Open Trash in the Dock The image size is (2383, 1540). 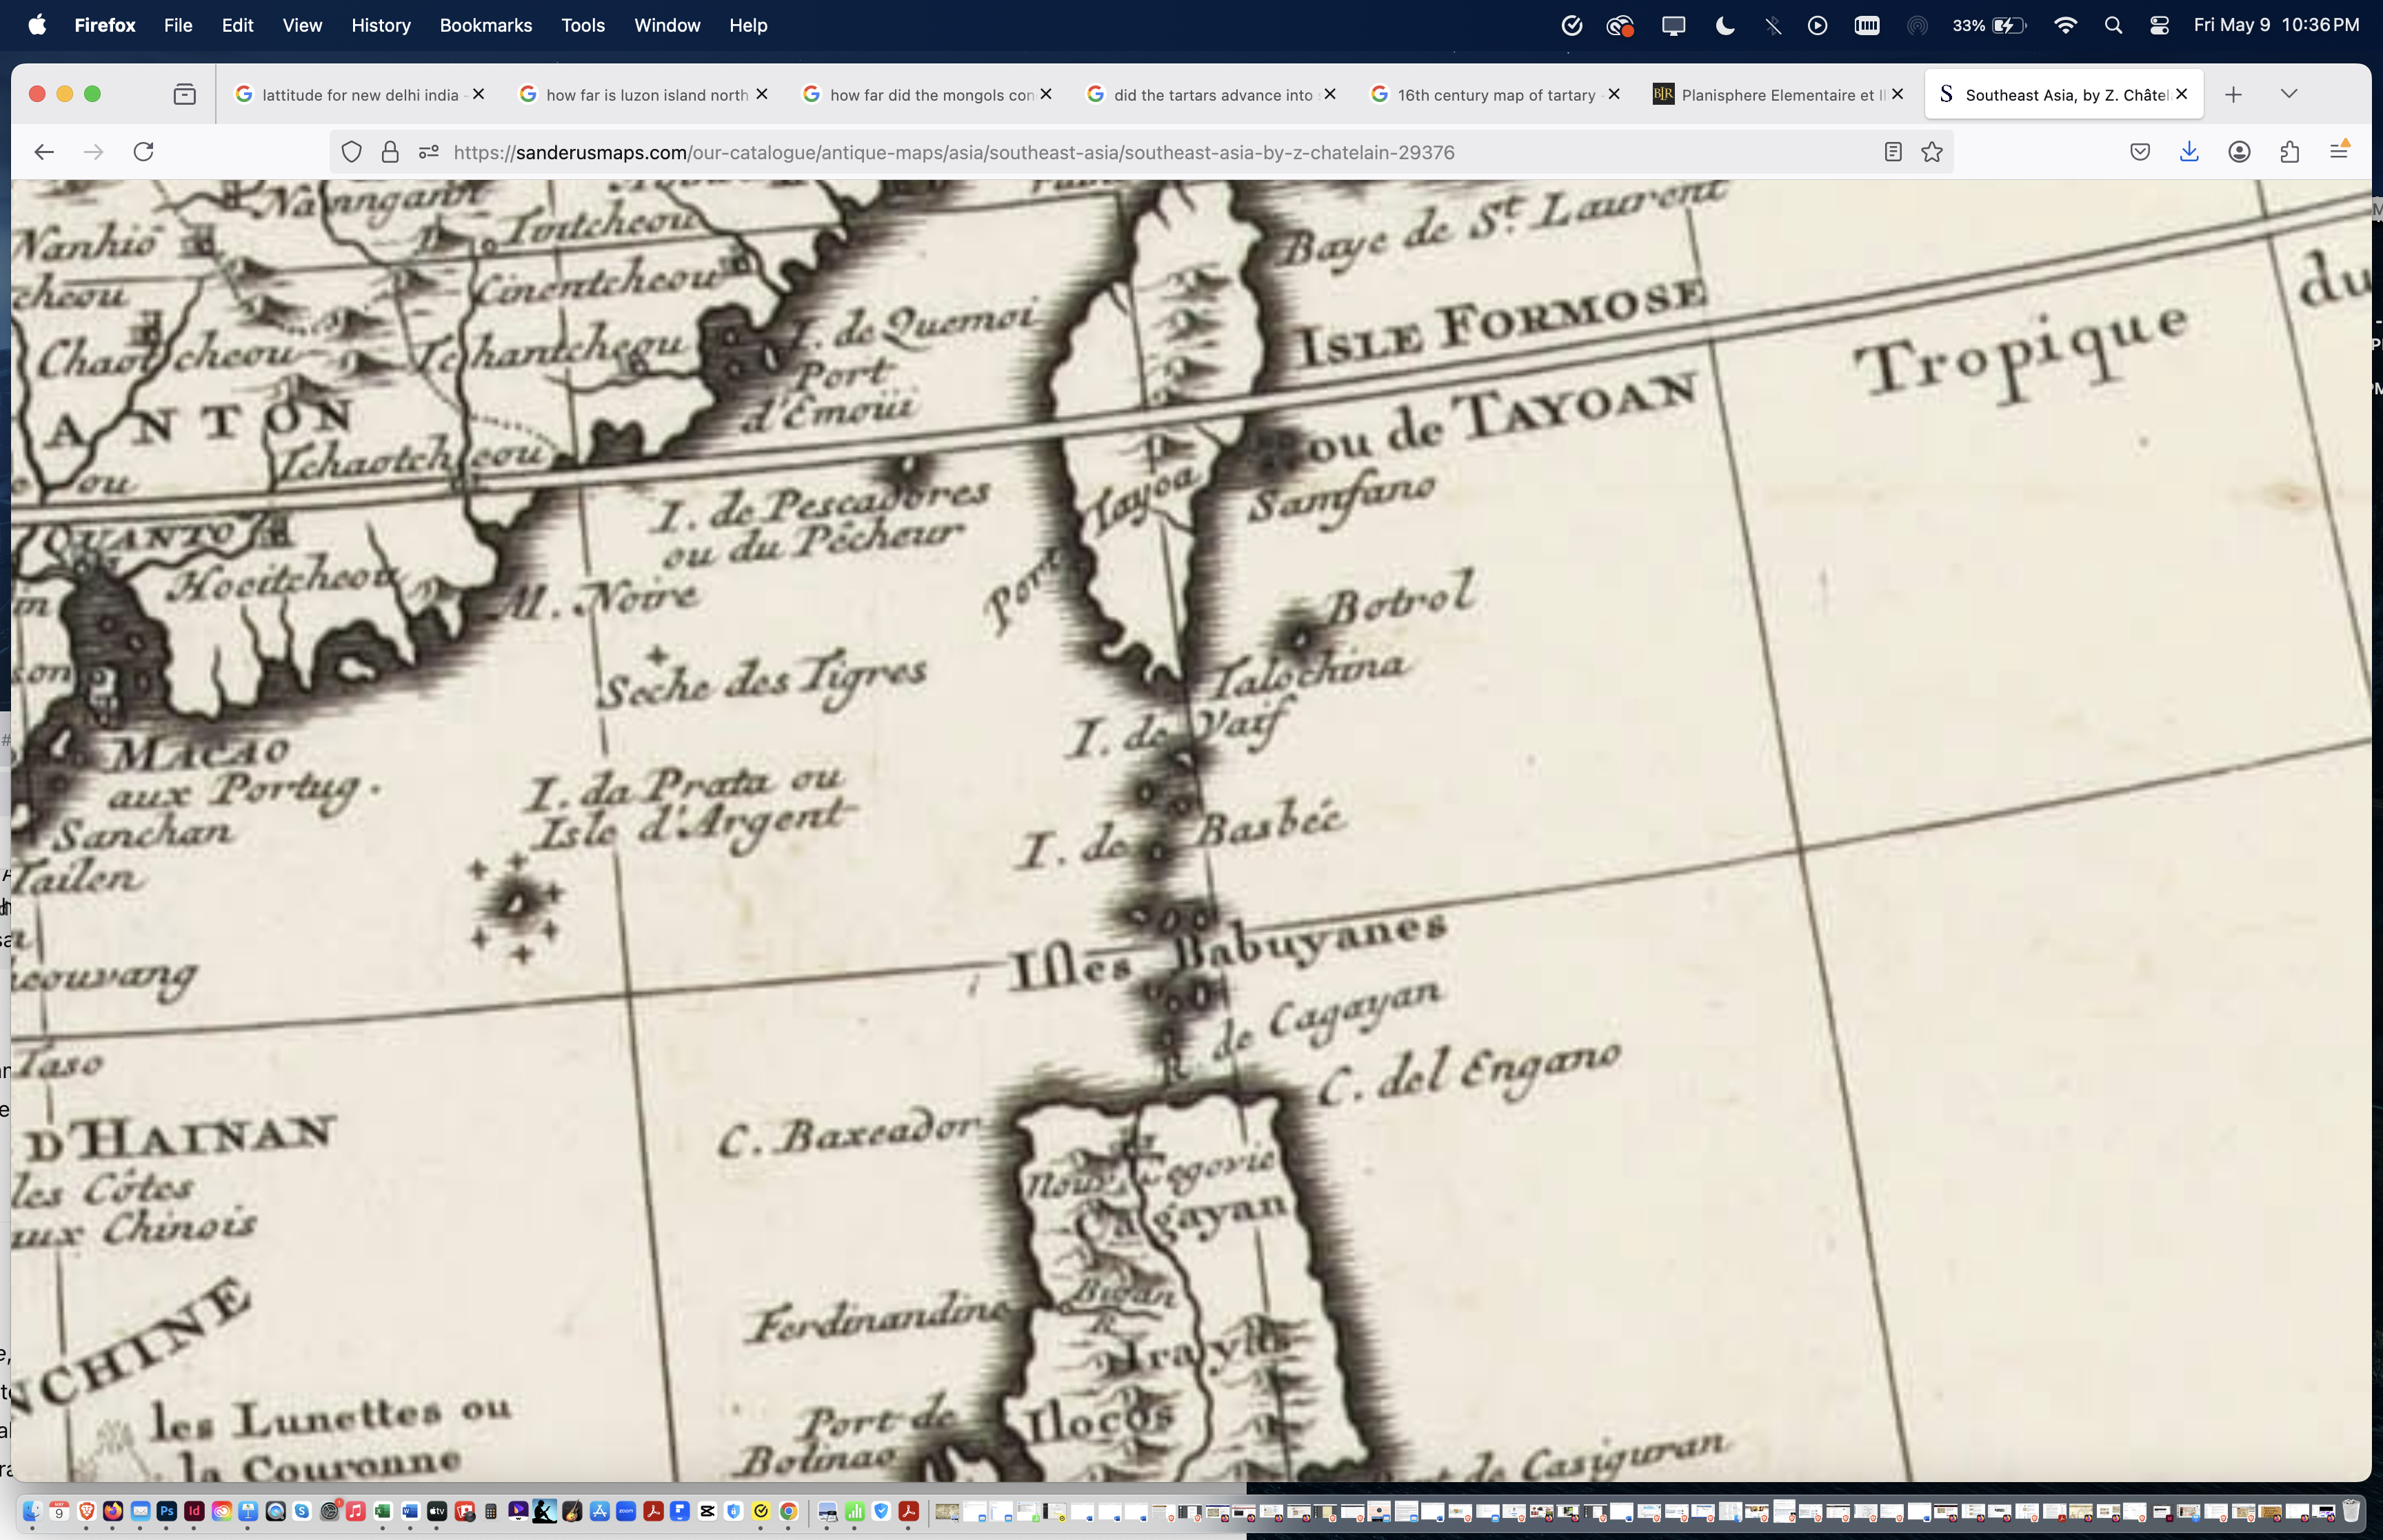click(2352, 1510)
